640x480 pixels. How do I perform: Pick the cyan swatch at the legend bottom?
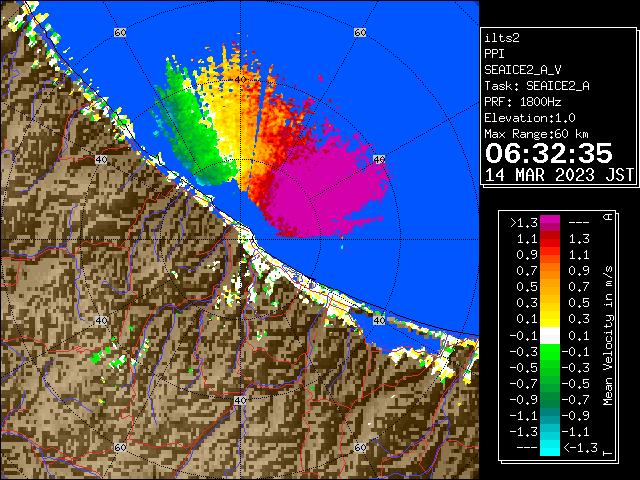550,448
